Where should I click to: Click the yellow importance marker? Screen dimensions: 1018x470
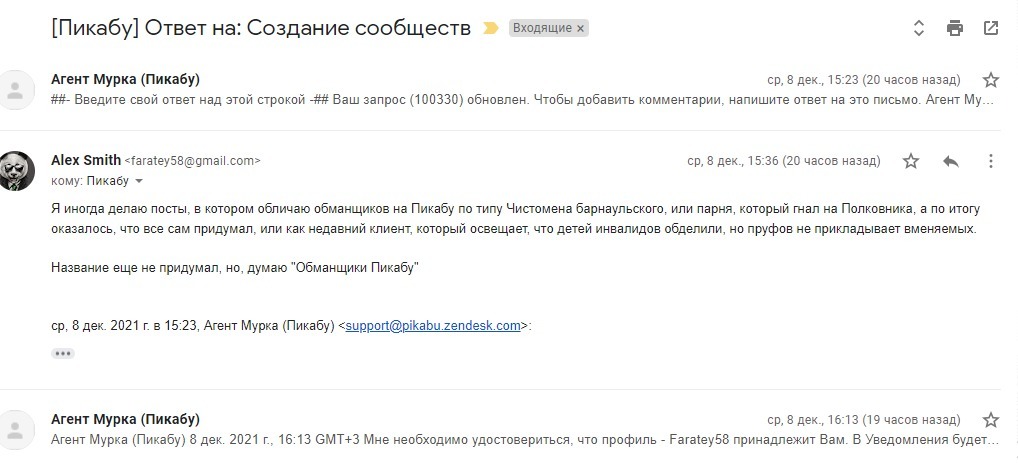click(490, 28)
